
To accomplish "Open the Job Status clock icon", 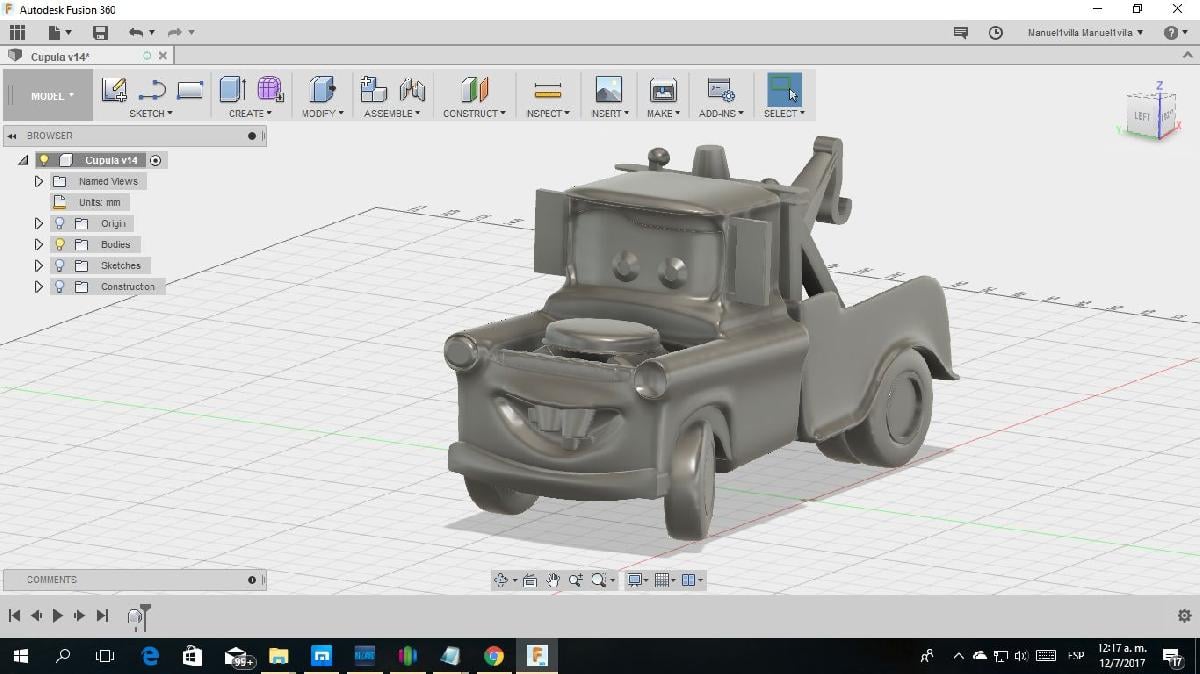I will (996, 32).
